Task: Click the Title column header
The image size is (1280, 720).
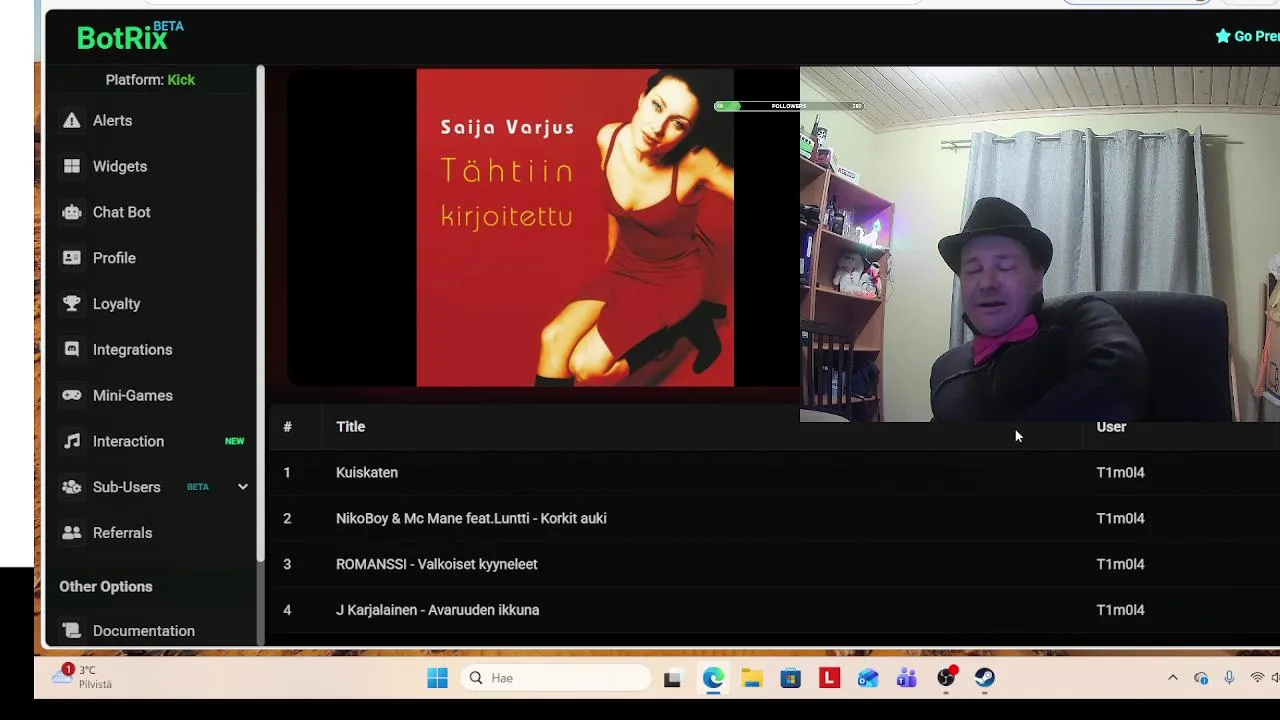Action: coord(351,427)
